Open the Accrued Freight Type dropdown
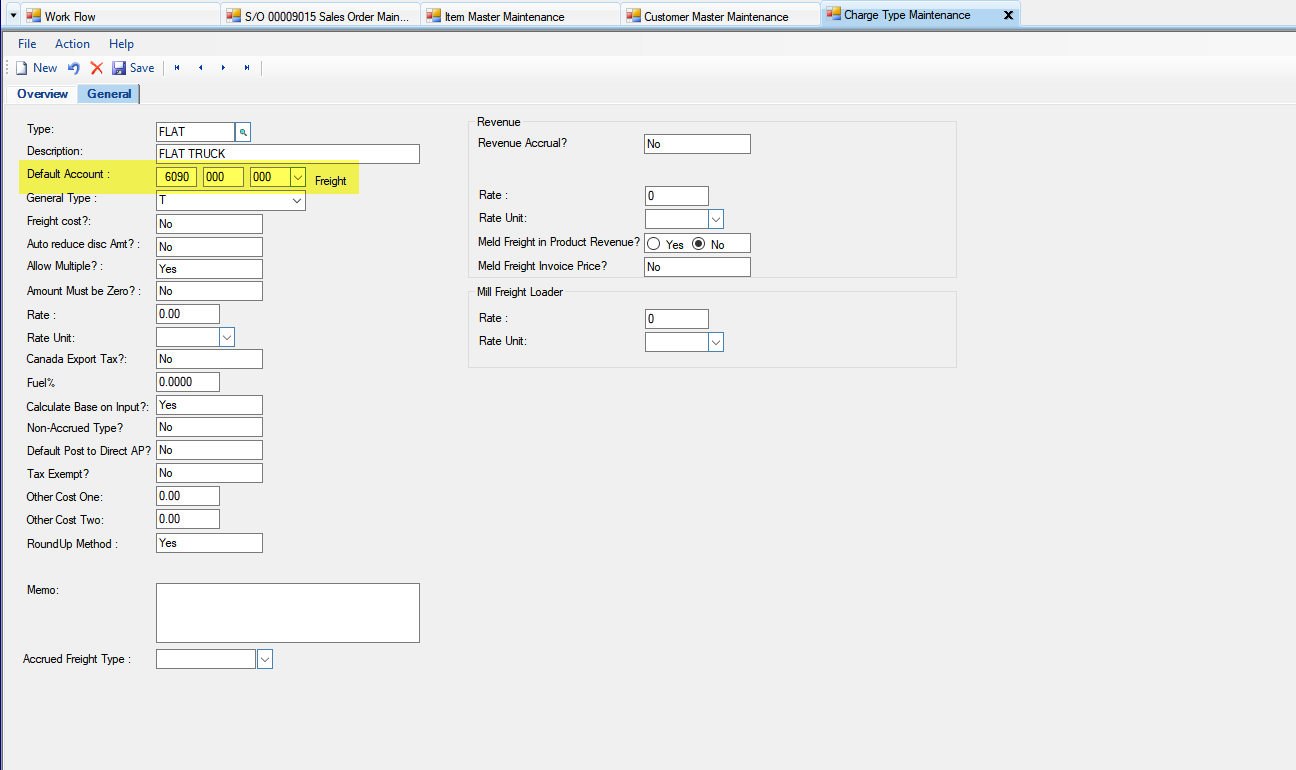The height and width of the screenshot is (770, 1296). pyautogui.click(x=264, y=658)
